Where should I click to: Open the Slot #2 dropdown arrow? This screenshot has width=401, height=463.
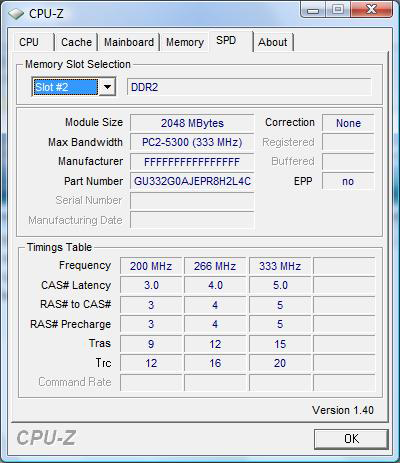tap(107, 87)
